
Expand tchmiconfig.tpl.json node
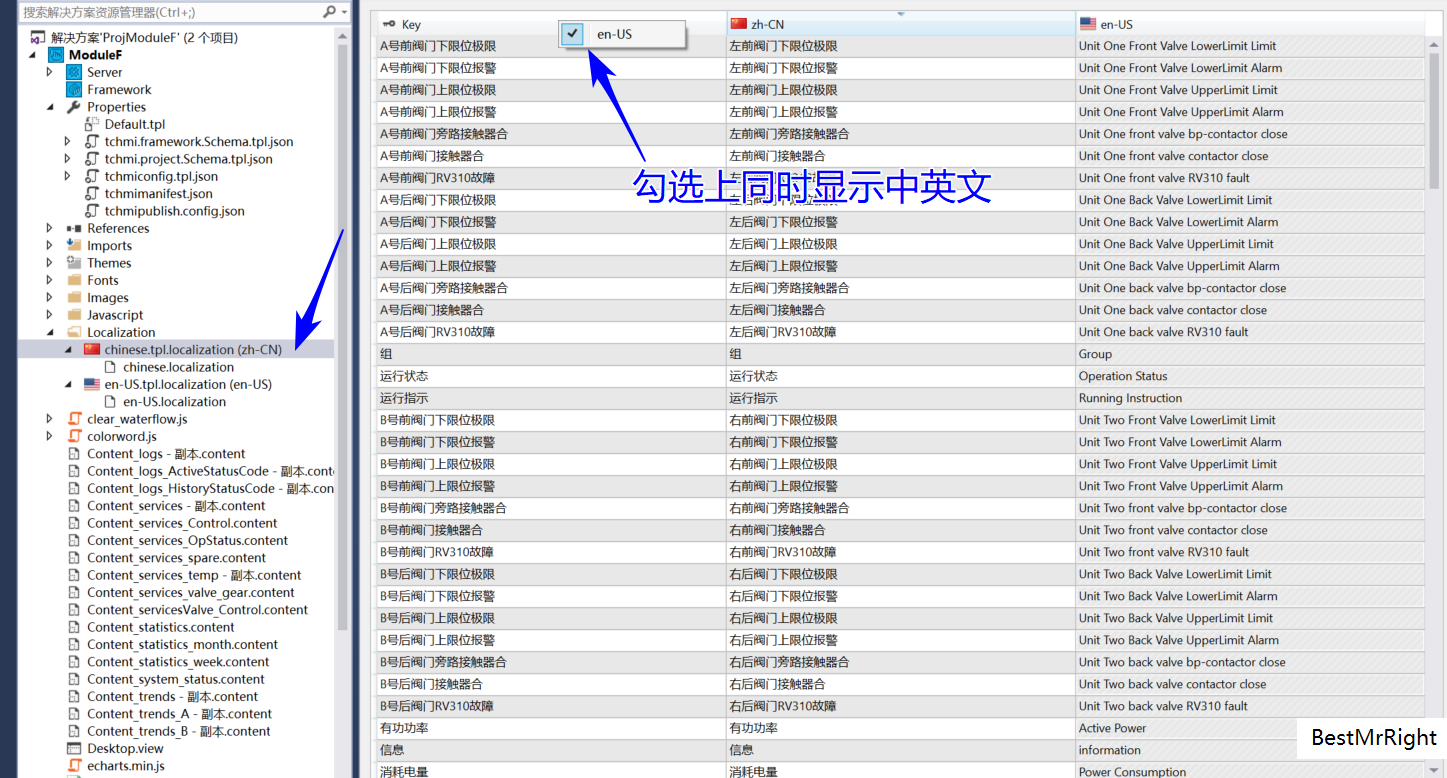[68, 176]
